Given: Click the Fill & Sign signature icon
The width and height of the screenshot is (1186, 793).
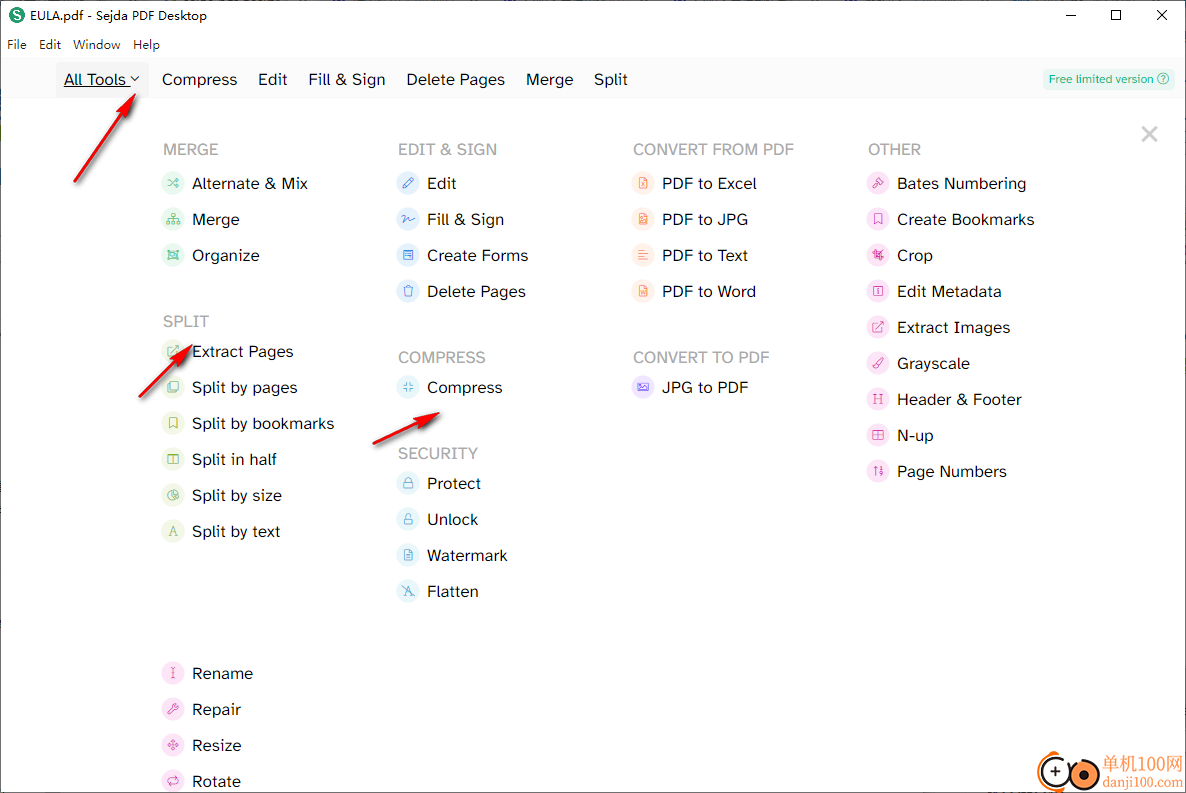Looking at the screenshot, I should pyautogui.click(x=408, y=219).
